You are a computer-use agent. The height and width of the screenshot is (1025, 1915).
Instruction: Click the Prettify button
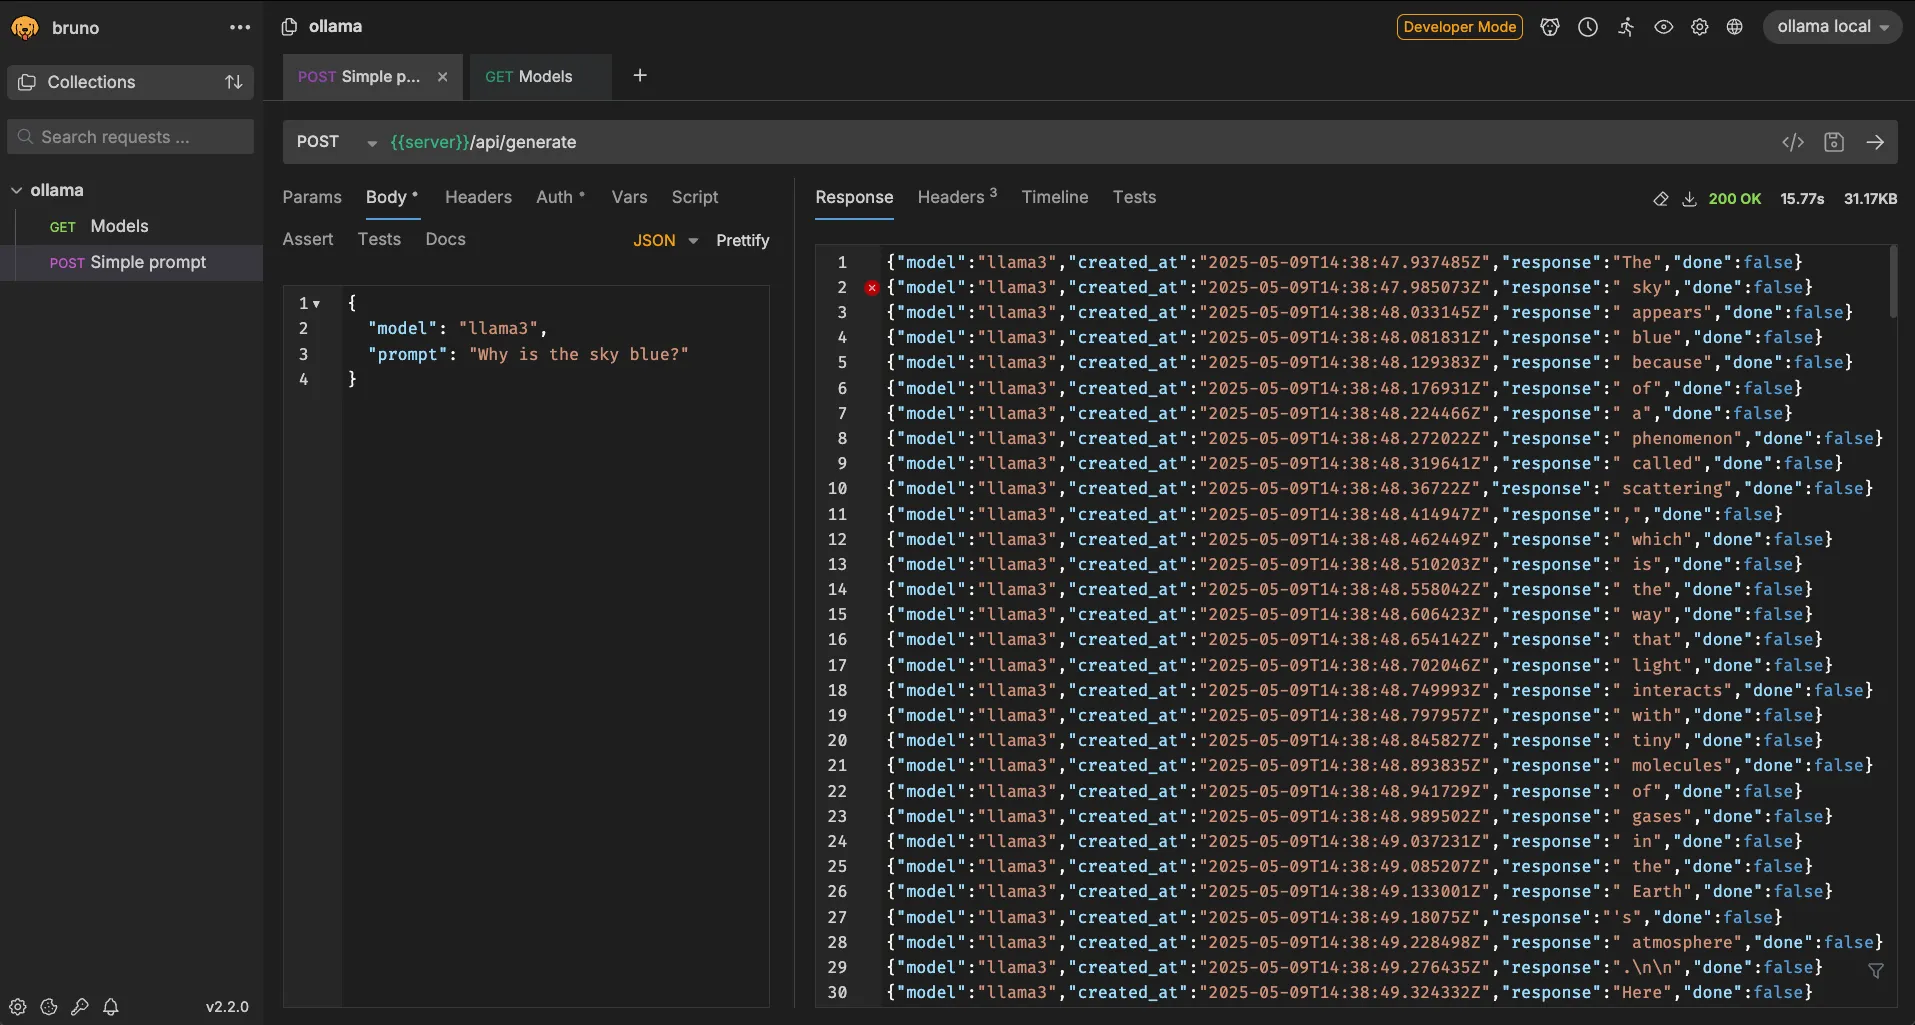(743, 240)
